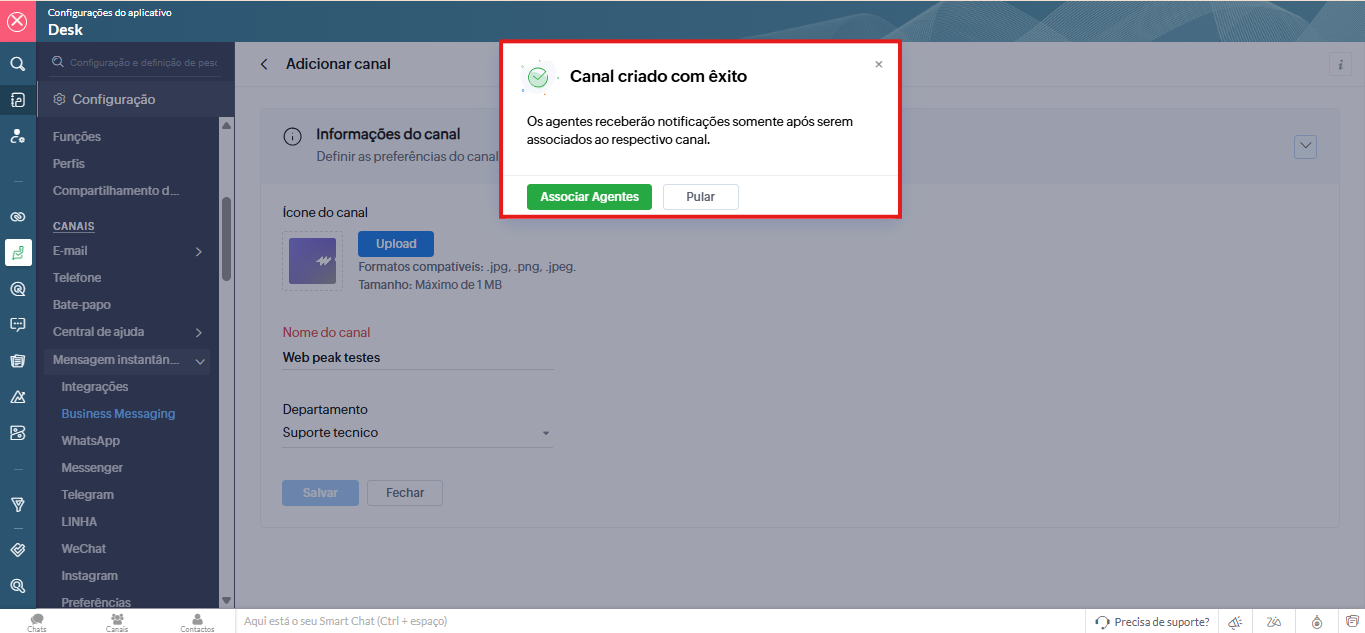
Task: Collapse the Informações do canal section
Action: click(1305, 146)
